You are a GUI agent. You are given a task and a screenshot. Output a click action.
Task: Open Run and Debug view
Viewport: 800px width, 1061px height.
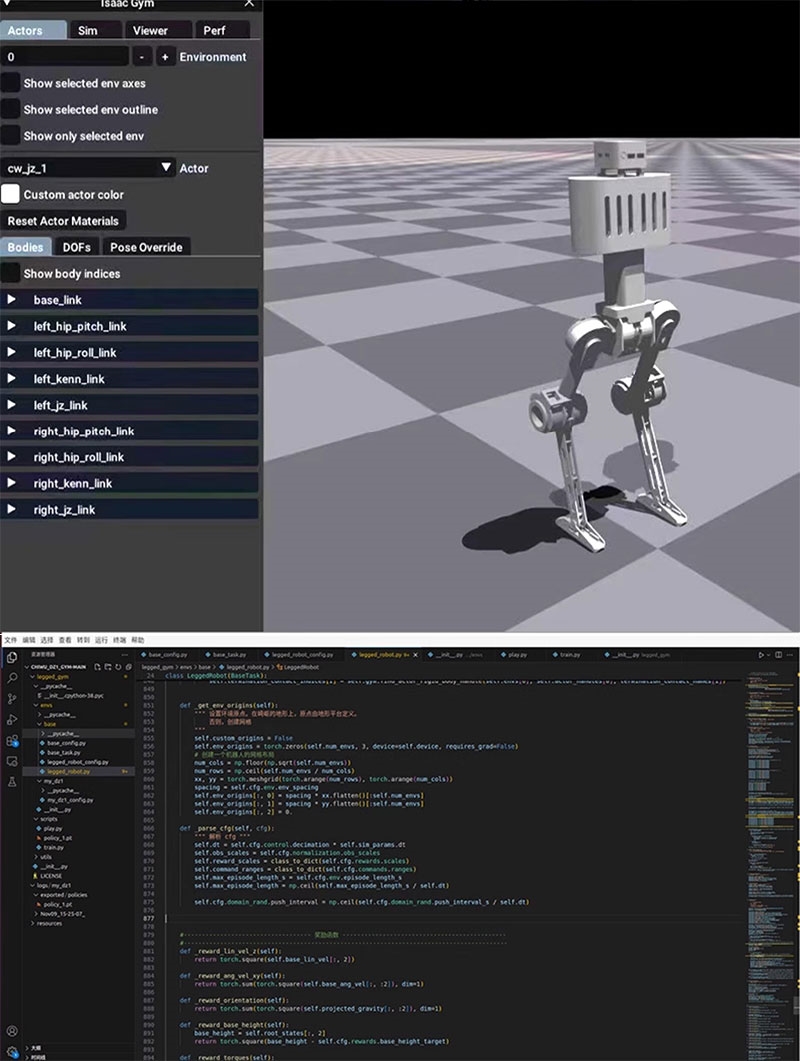(12, 720)
